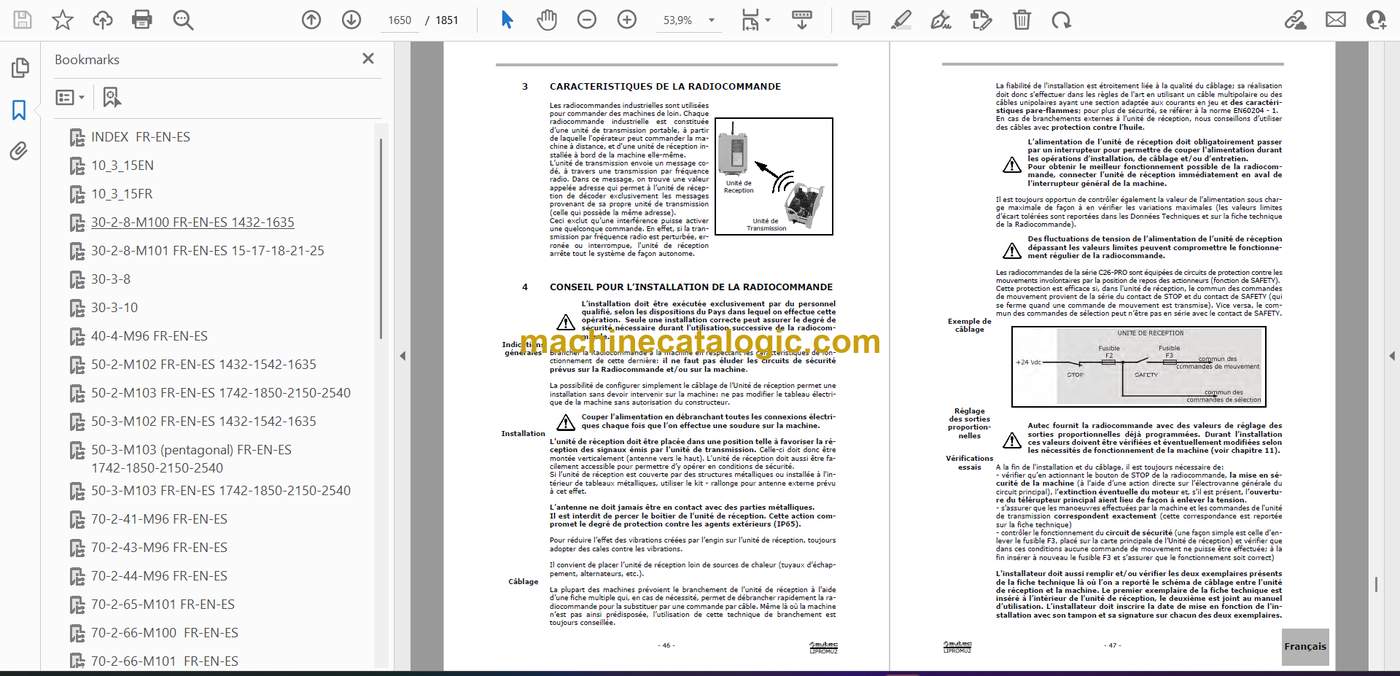The height and width of the screenshot is (676, 1400).
Task: Collapse the left navigation pane arrow
Action: (403, 355)
